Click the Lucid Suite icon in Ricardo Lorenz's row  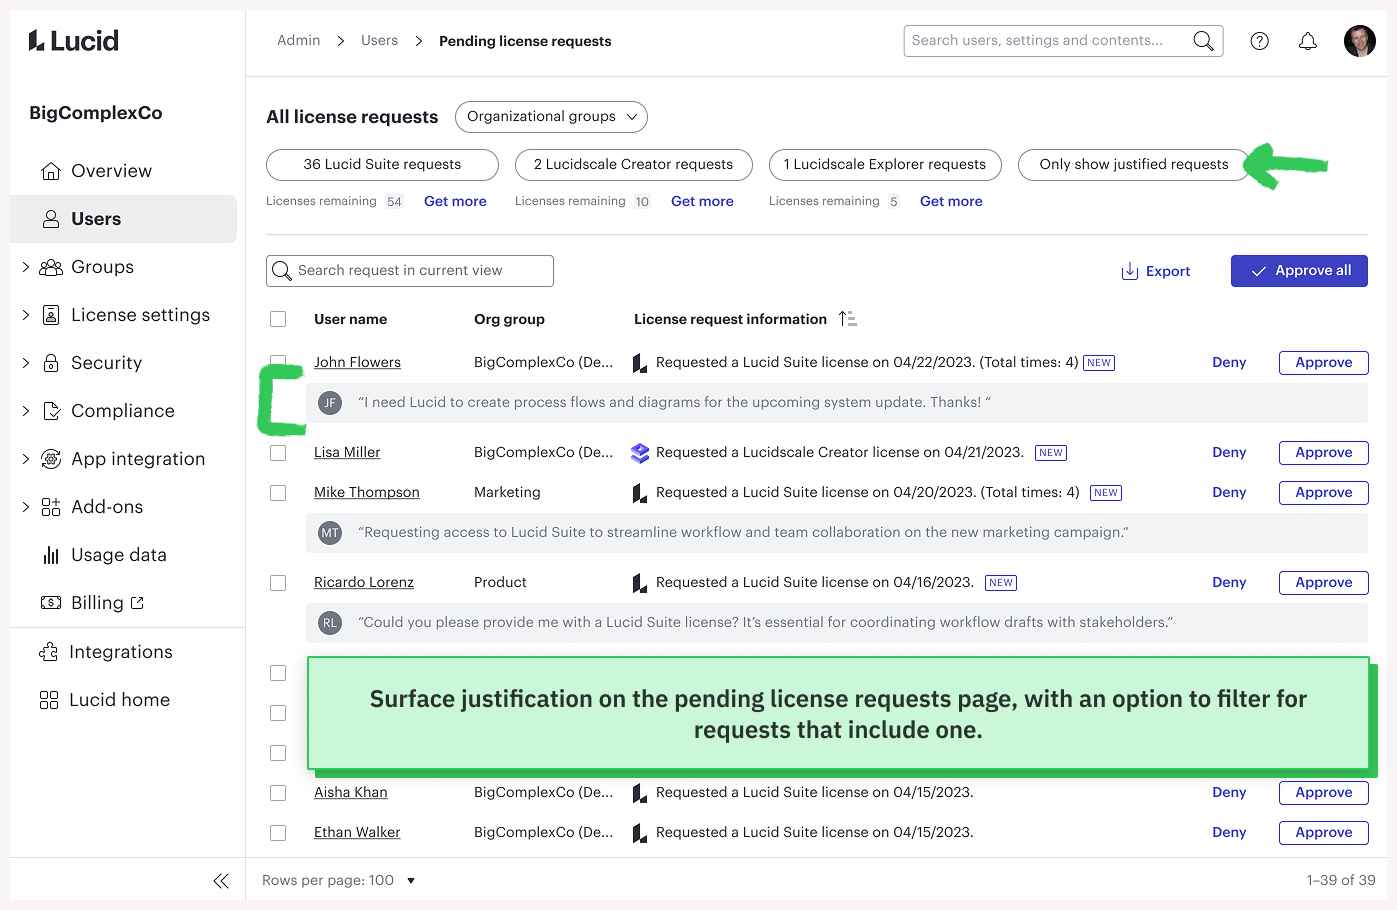(x=640, y=583)
